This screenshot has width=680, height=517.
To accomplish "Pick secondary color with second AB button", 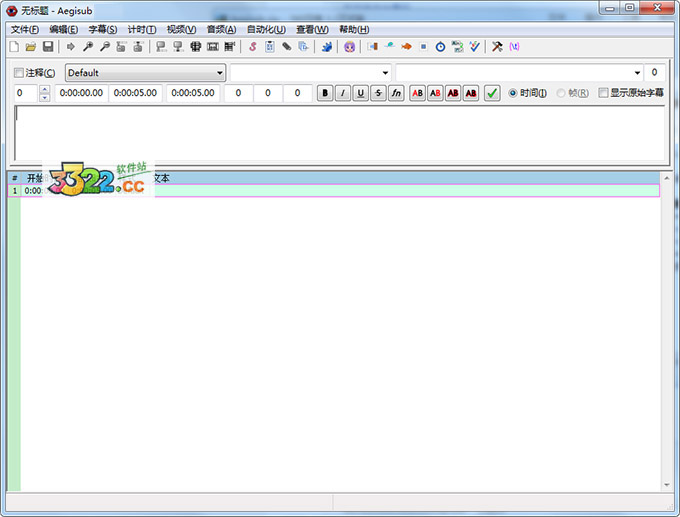I will (x=435, y=93).
